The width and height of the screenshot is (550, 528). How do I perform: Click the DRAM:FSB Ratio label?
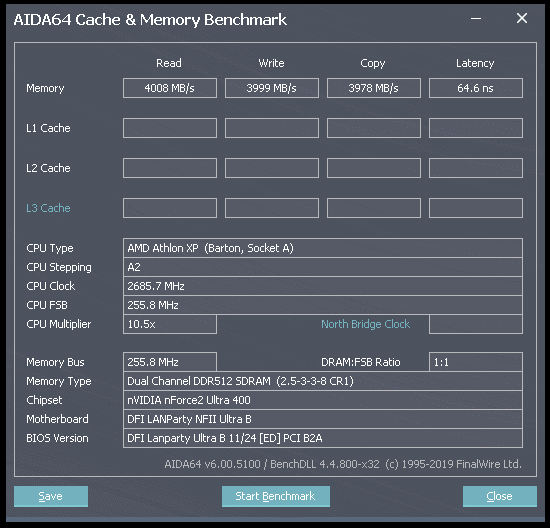[x=361, y=362]
